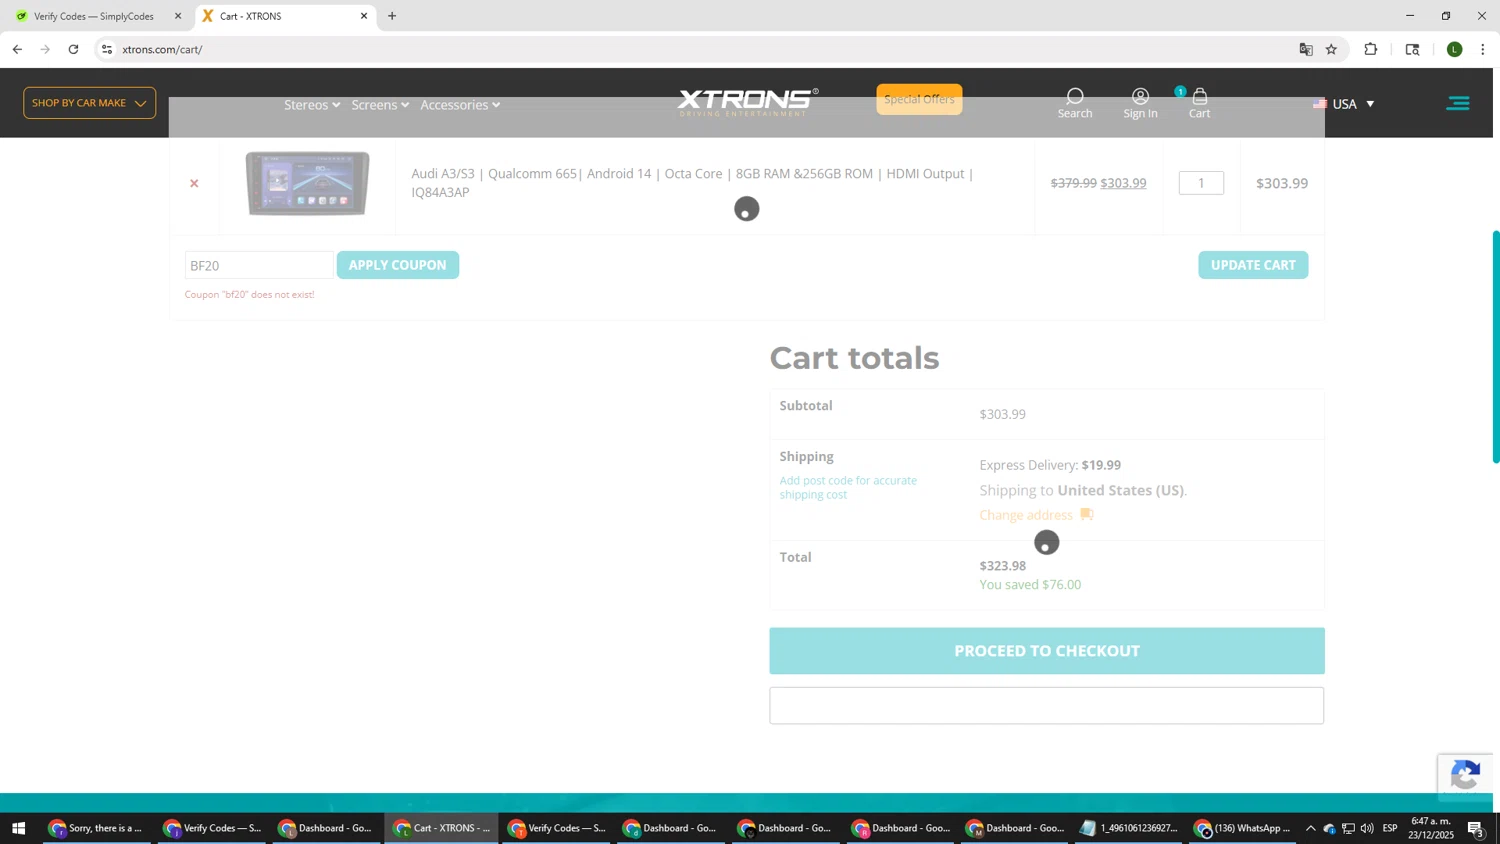
Task: Click the XTRONS logo
Action: 748,101
